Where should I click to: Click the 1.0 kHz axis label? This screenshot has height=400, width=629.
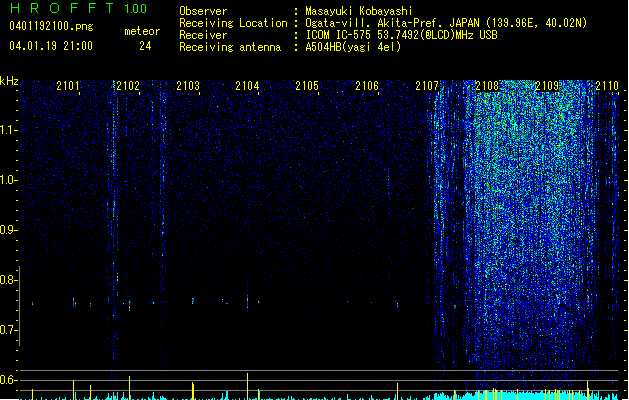point(8,180)
